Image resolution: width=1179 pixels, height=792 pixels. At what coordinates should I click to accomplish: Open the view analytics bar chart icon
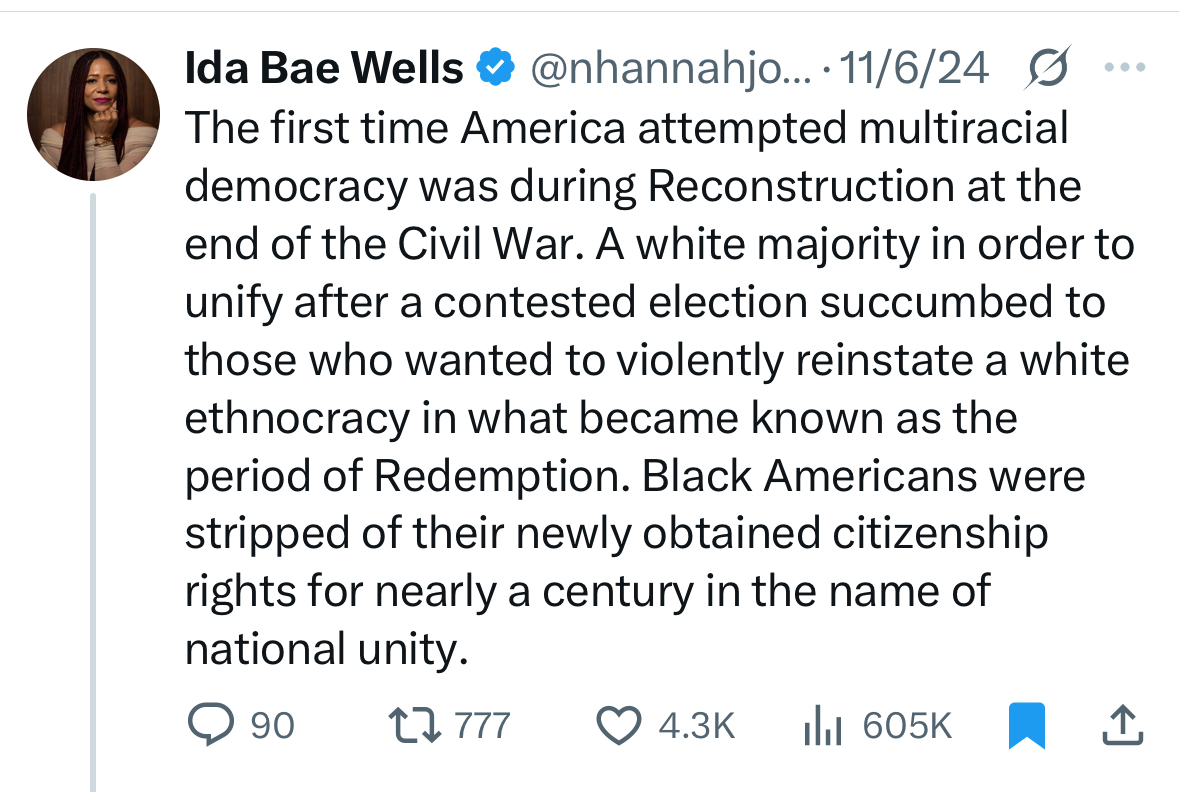821,725
